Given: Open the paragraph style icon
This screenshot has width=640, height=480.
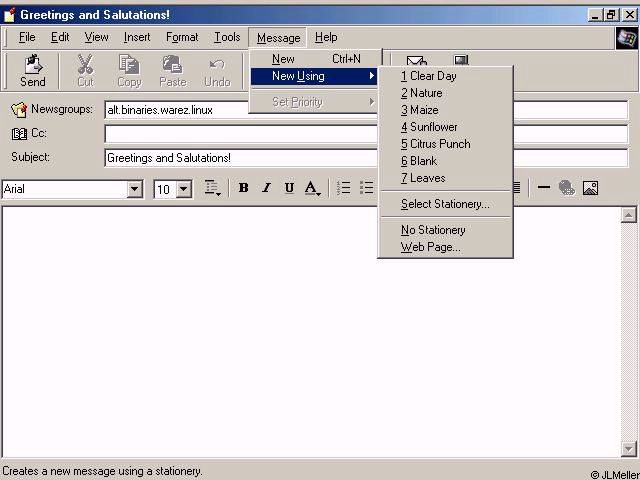Looking at the screenshot, I should pos(213,188).
